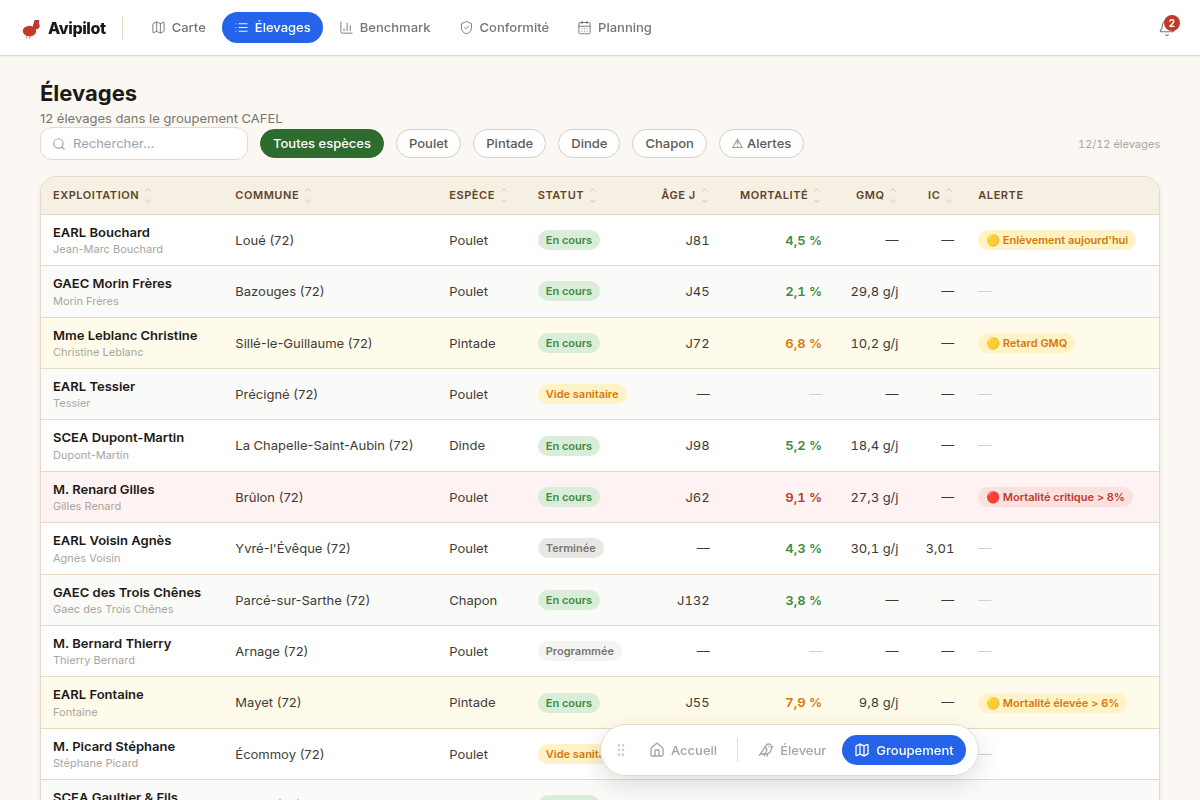
Task: Go to the Conformité tab
Action: pos(504,28)
